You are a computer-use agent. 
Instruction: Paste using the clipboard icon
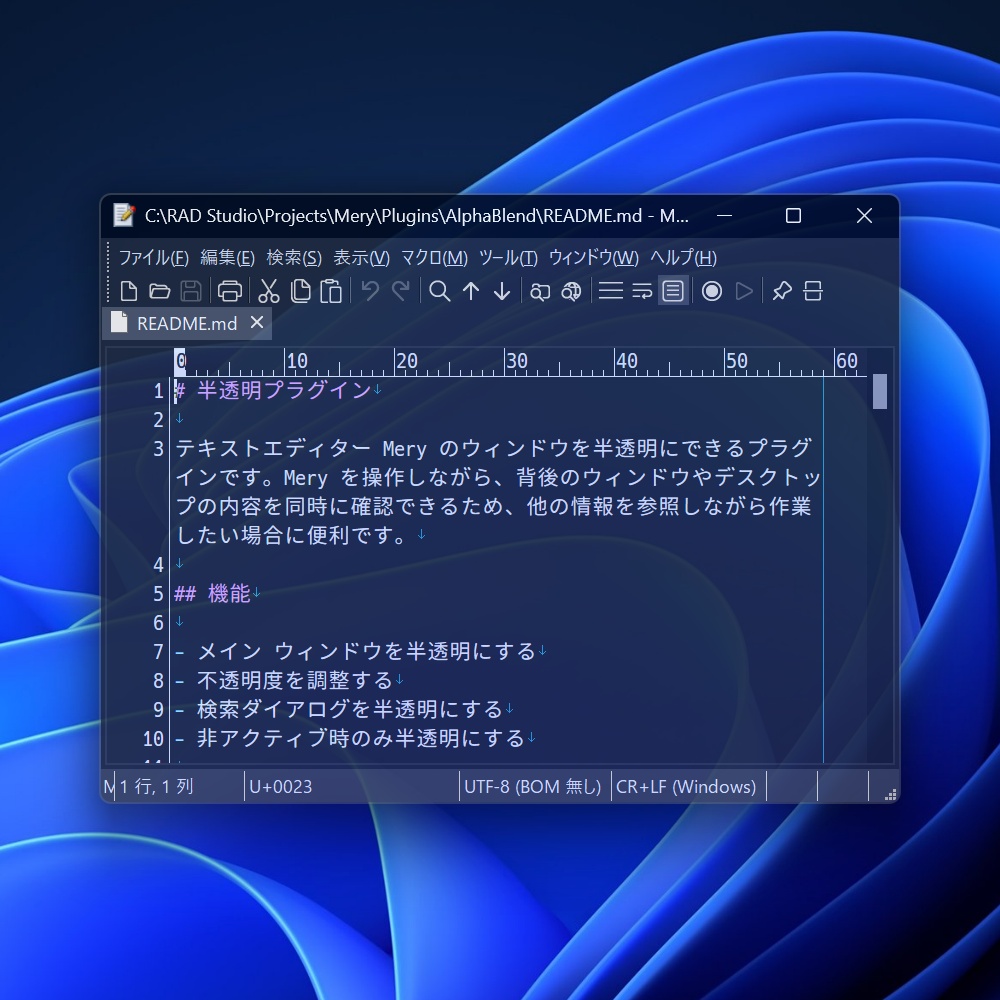[x=331, y=291]
